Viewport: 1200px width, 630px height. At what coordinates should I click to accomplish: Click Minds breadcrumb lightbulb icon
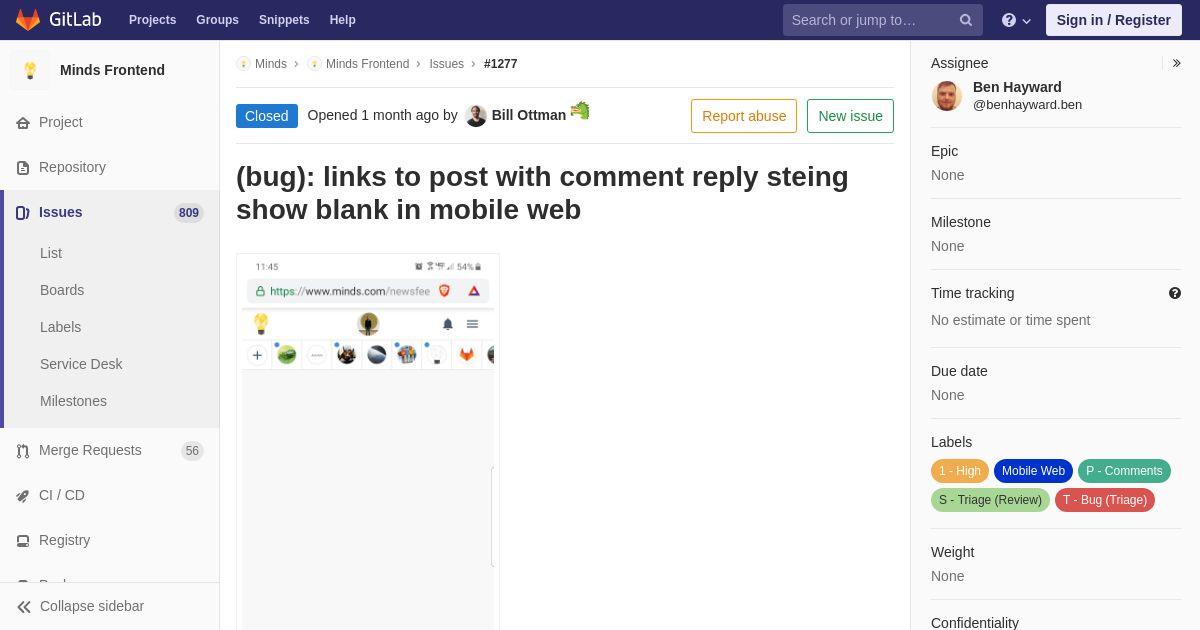tap(243, 64)
